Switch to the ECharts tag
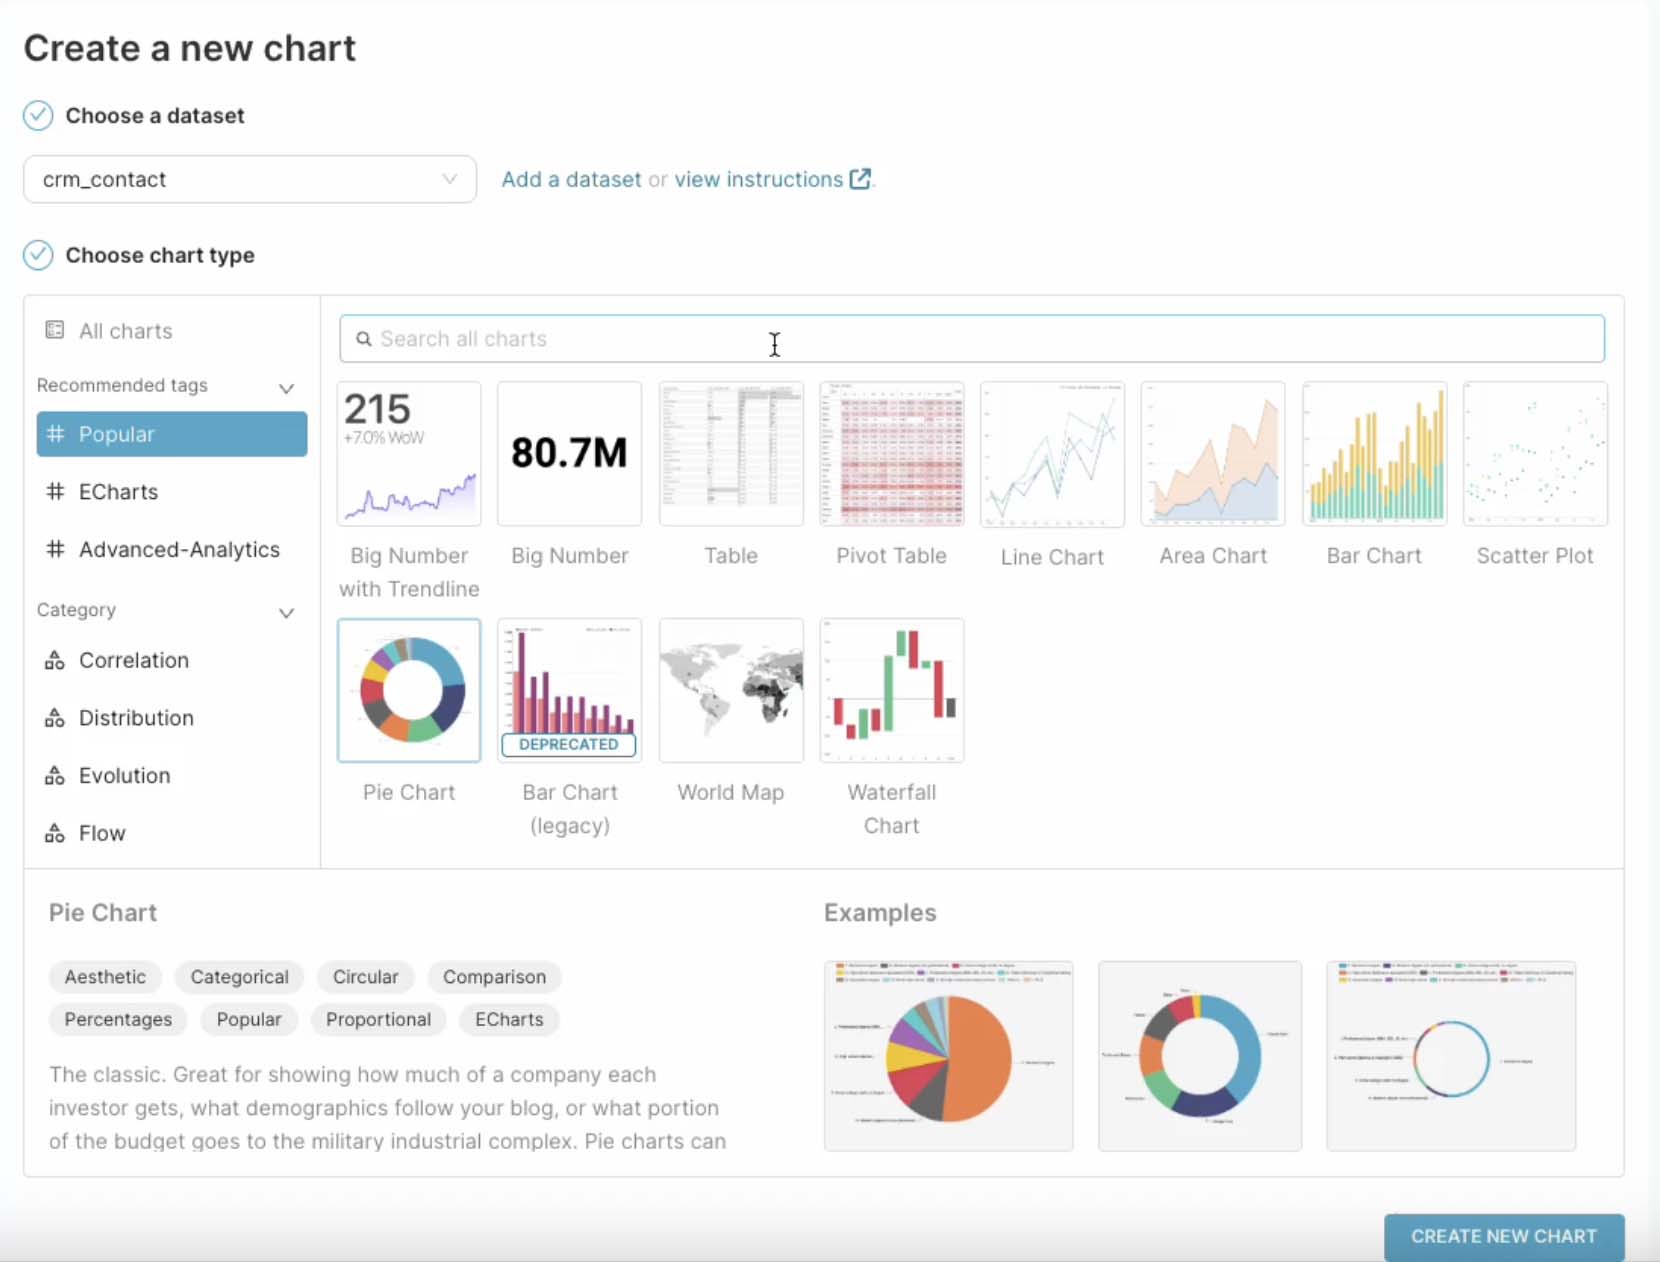The width and height of the screenshot is (1660, 1262). 118,492
